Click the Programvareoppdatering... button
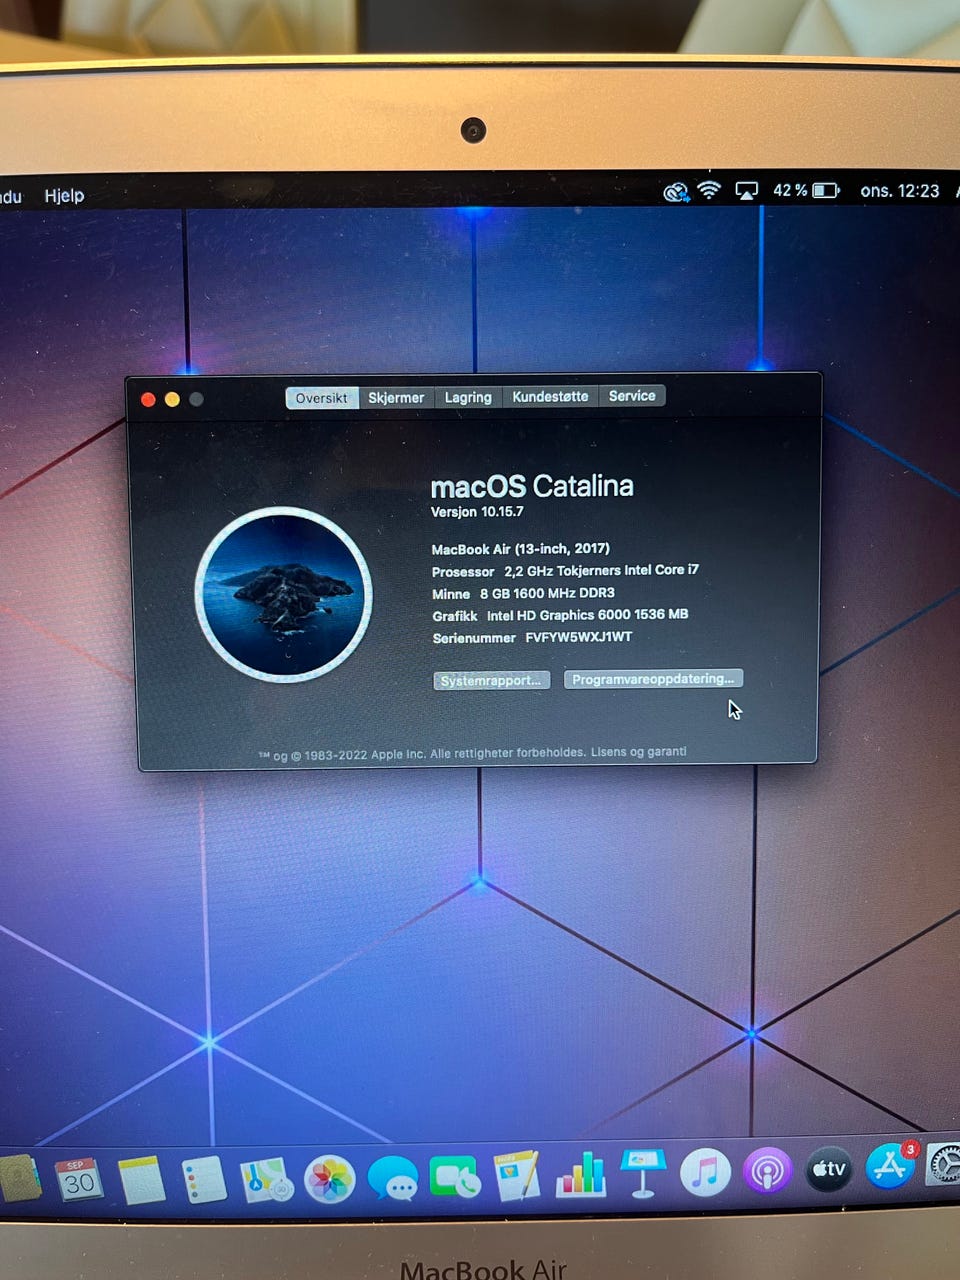 tap(653, 679)
